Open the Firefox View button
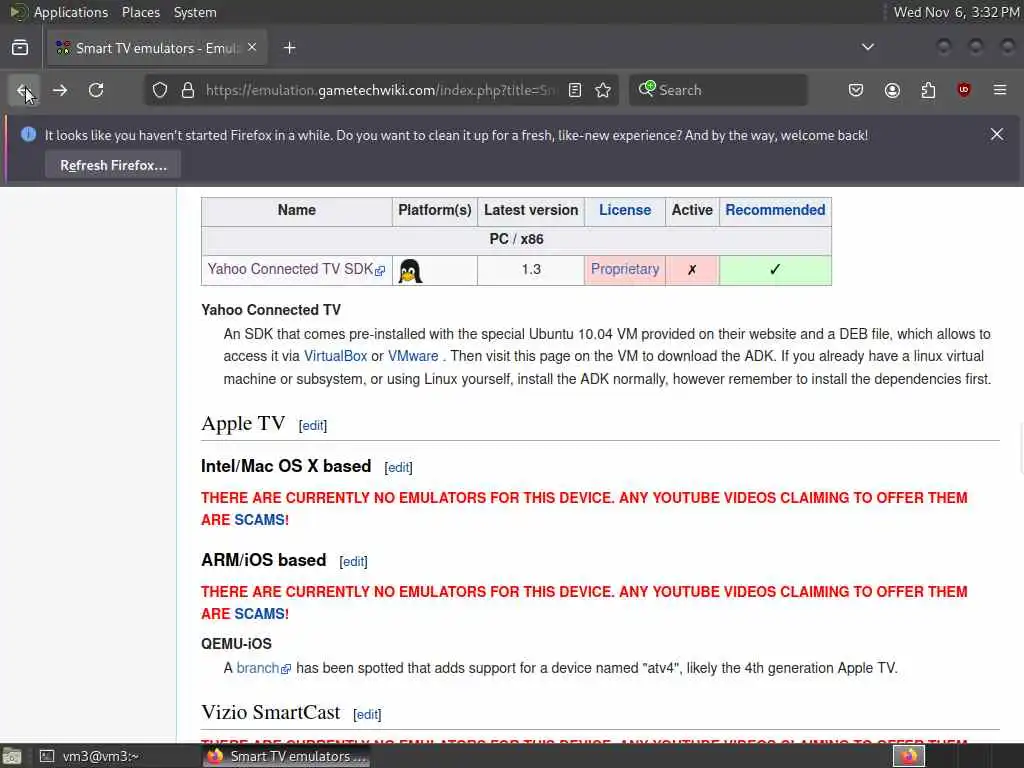This screenshot has width=1024, height=768. tap(20, 48)
